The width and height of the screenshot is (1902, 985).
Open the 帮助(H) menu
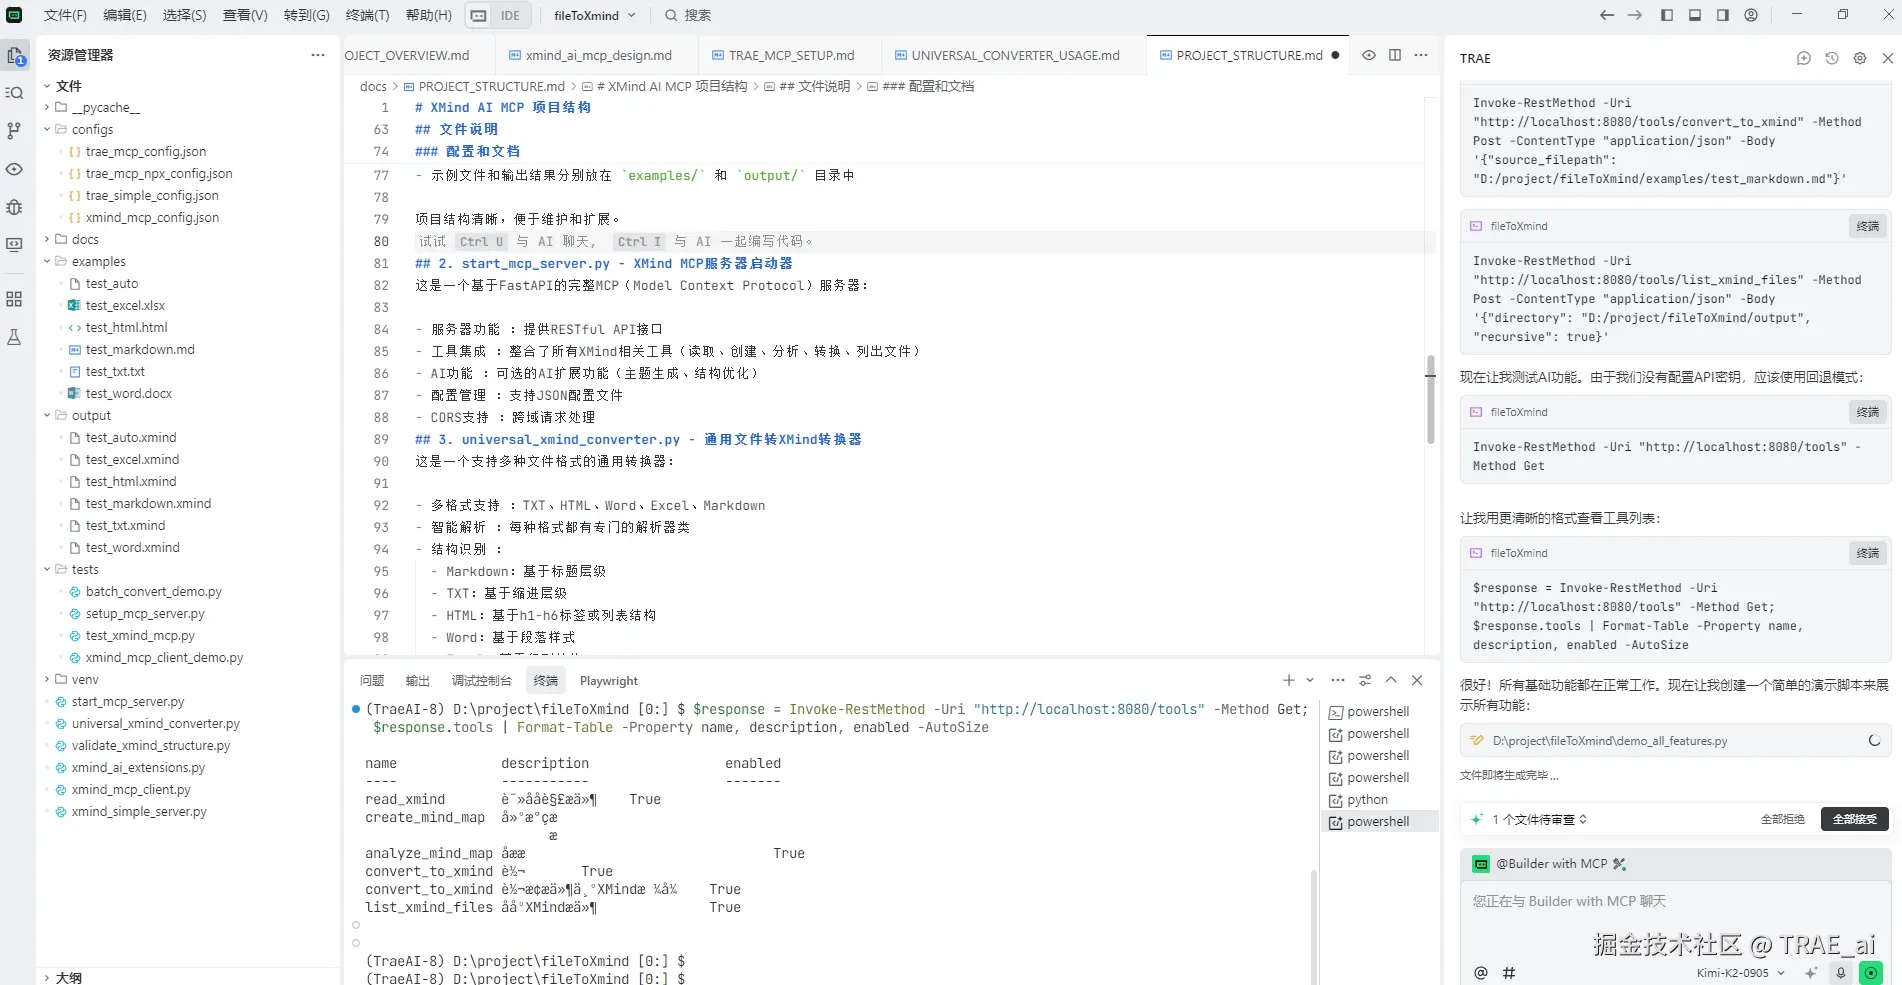point(428,15)
